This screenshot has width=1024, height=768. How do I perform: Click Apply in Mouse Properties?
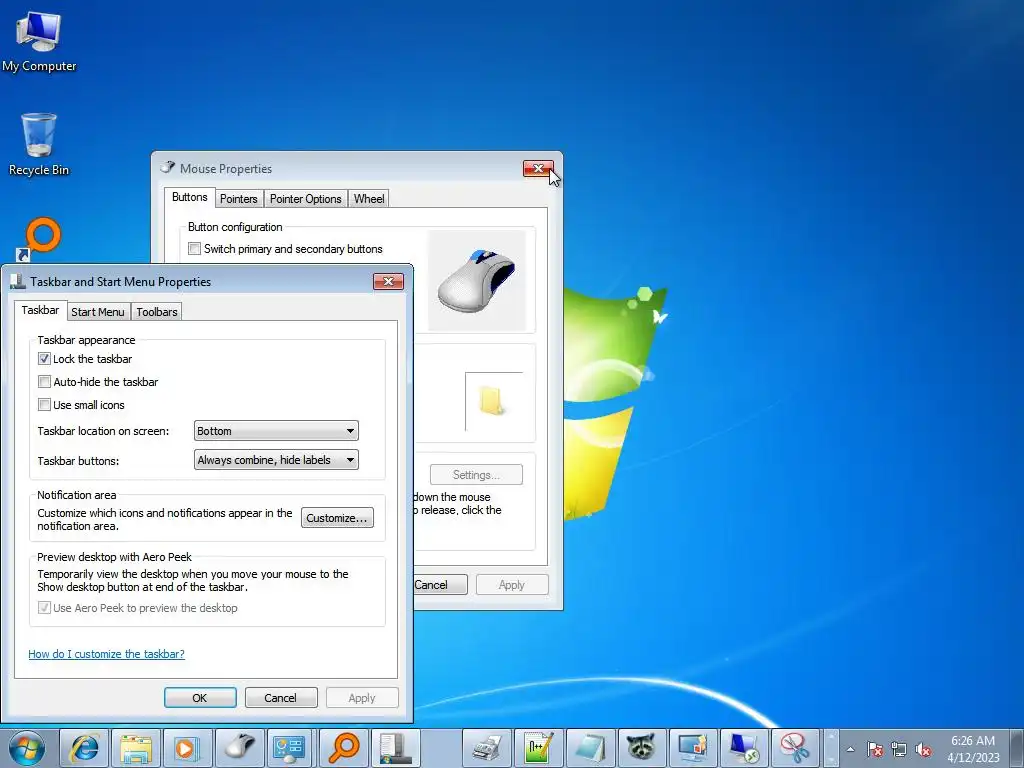pos(512,584)
